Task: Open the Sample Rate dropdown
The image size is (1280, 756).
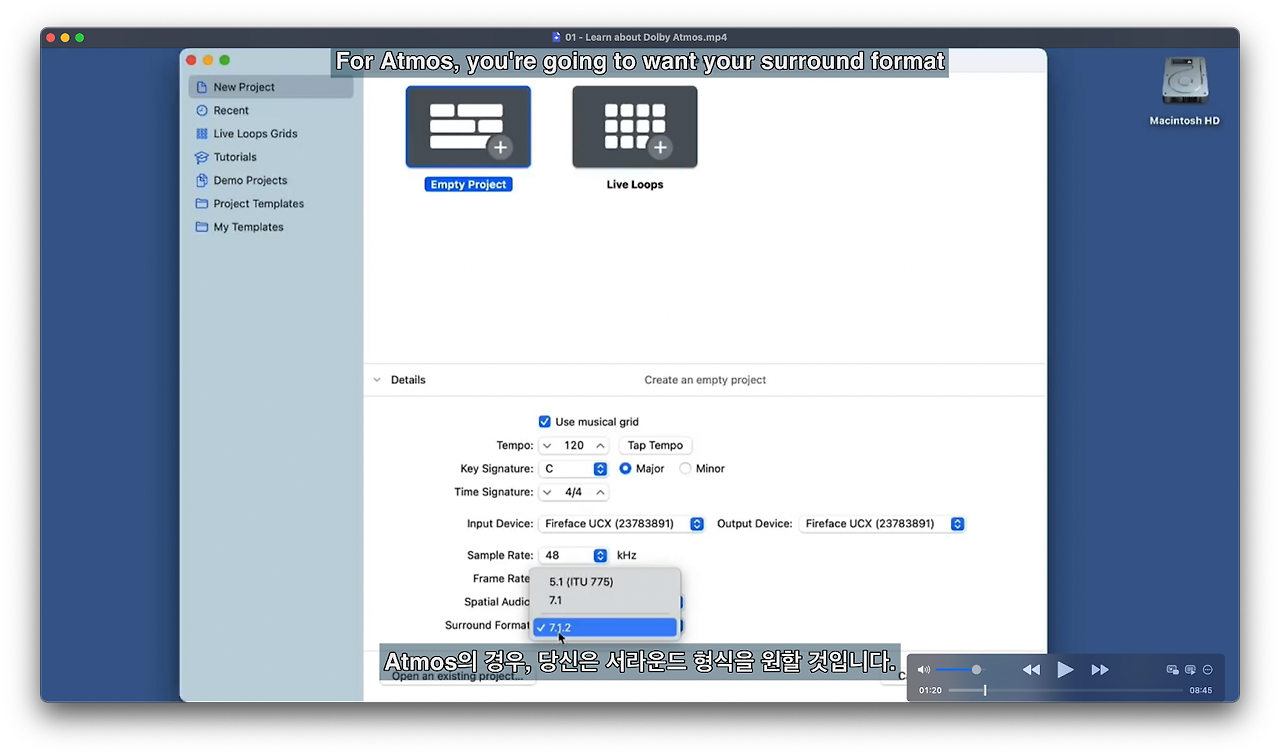Action: 574,555
